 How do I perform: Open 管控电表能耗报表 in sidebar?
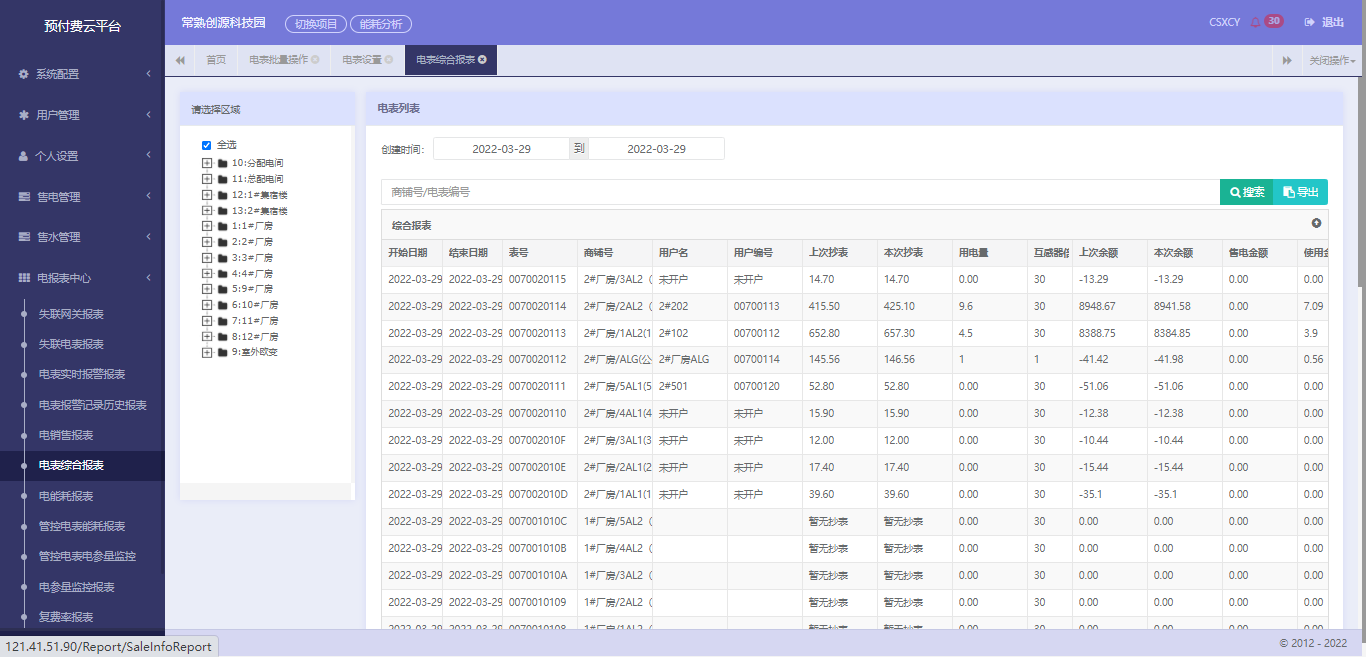click(x=82, y=526)
